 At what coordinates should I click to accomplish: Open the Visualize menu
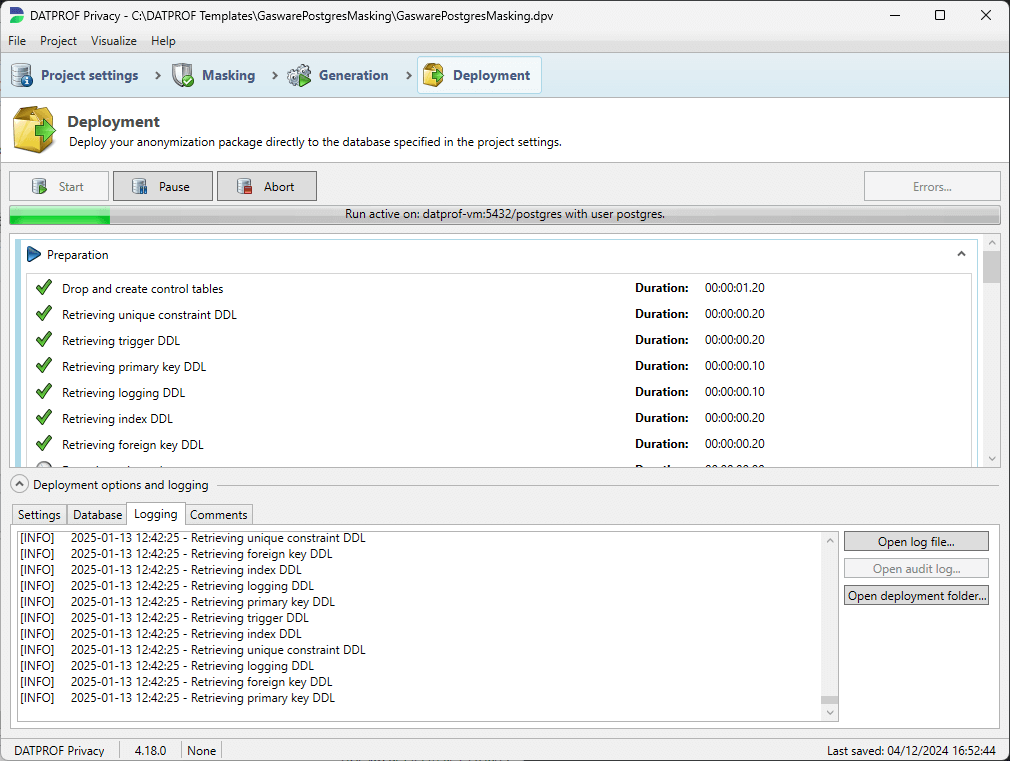(x=113, y=41)
